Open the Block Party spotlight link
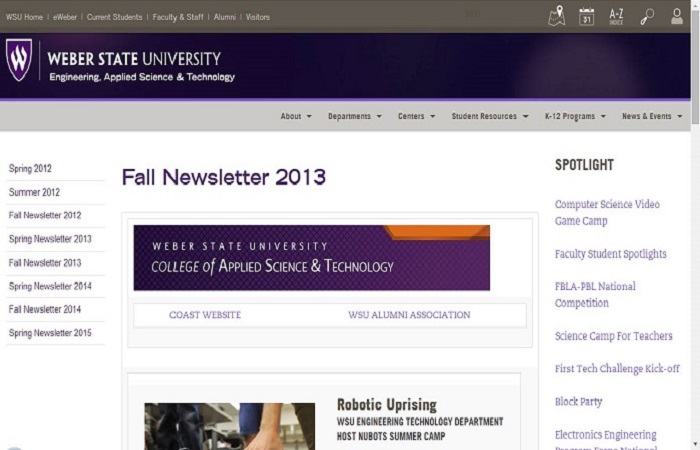 pyautogui.click(x=578, y=402)
